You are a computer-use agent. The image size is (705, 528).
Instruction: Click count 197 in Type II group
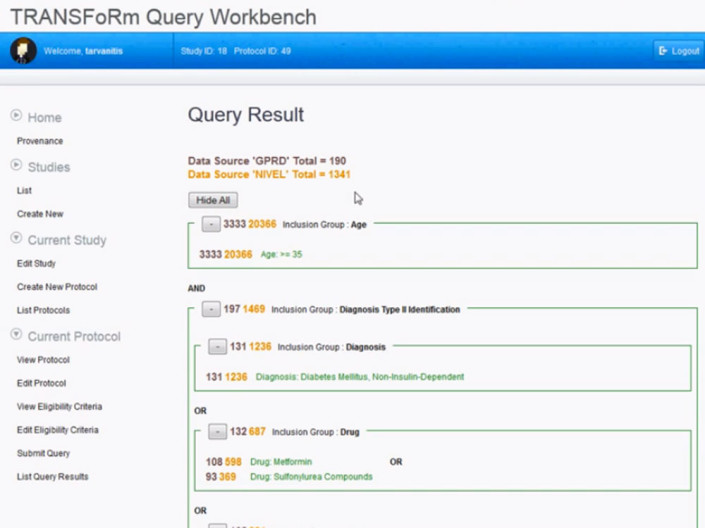pos(232,309)
